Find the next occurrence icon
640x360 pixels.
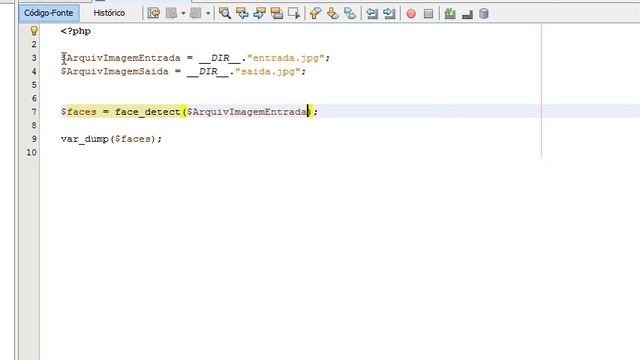tap(259, 13)
